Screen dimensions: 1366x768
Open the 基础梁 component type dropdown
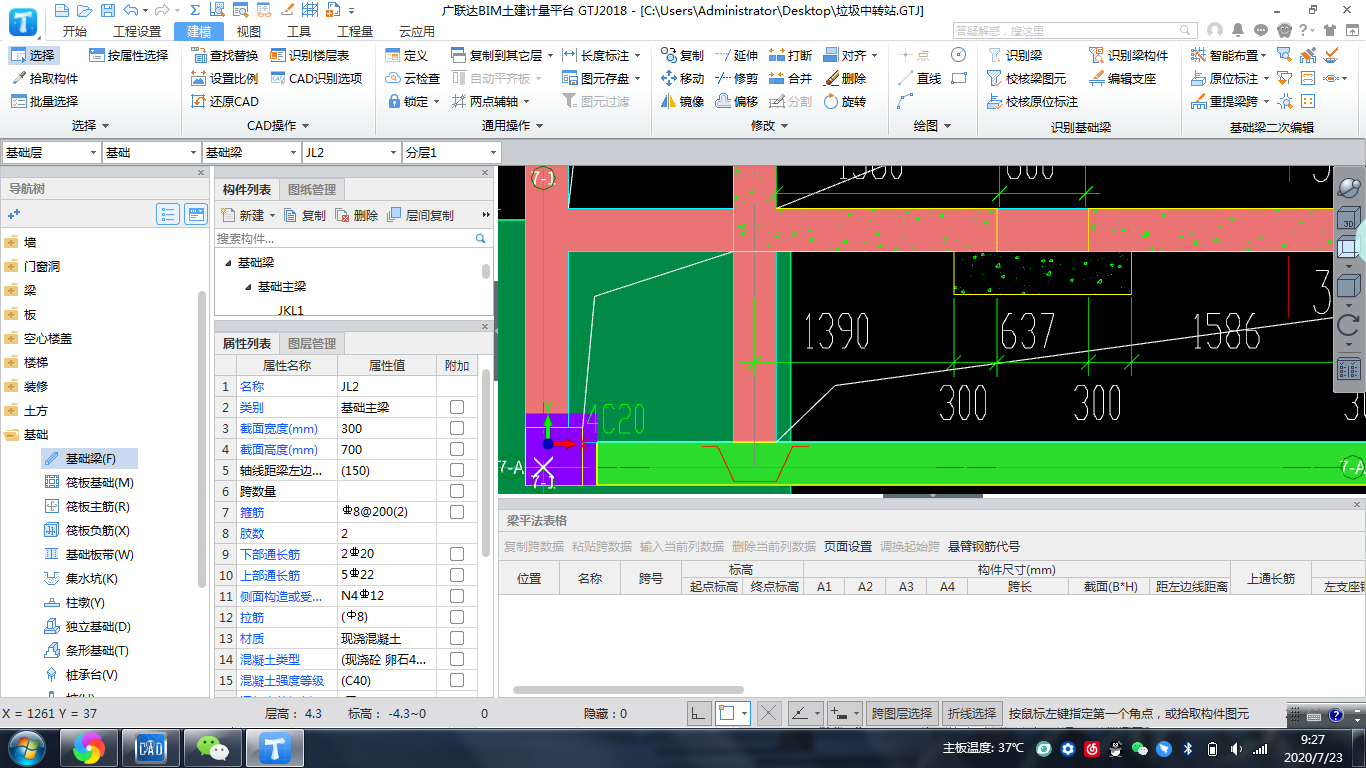coord(251,152)
